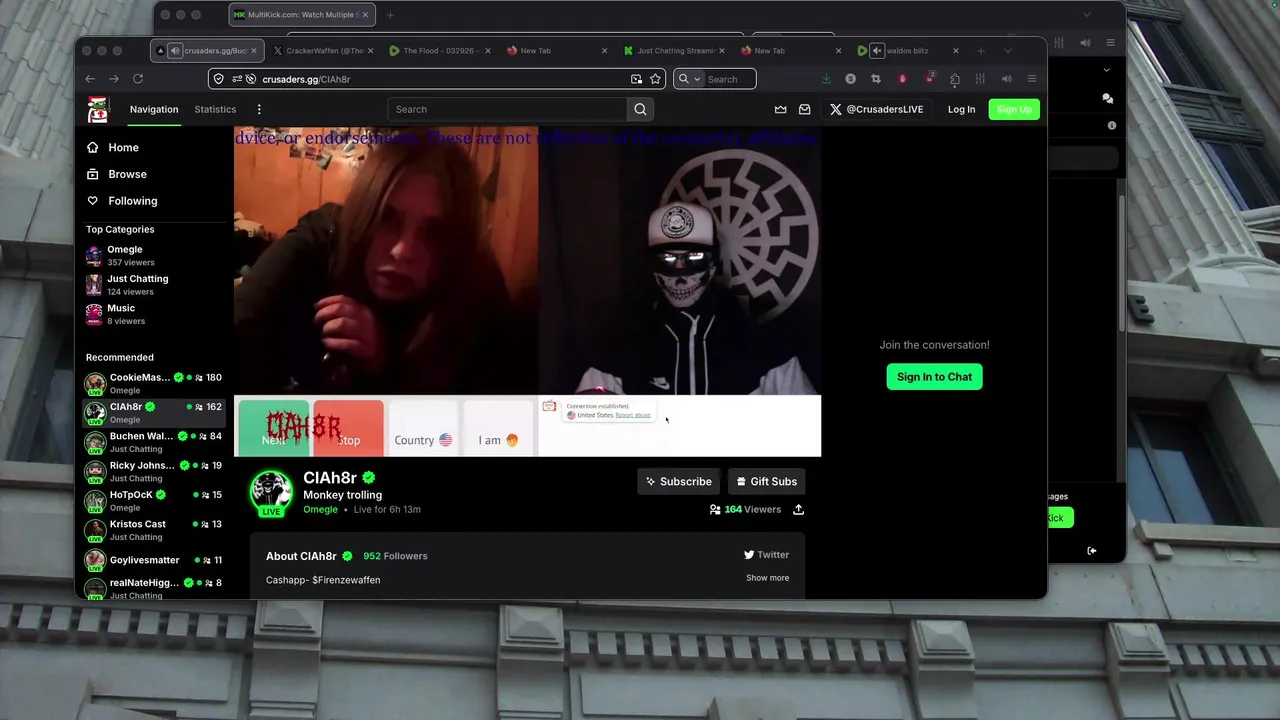The image size is (1280, 720).
Task: Click the Country selector on the stream
Action: click(x=423, y=427)
